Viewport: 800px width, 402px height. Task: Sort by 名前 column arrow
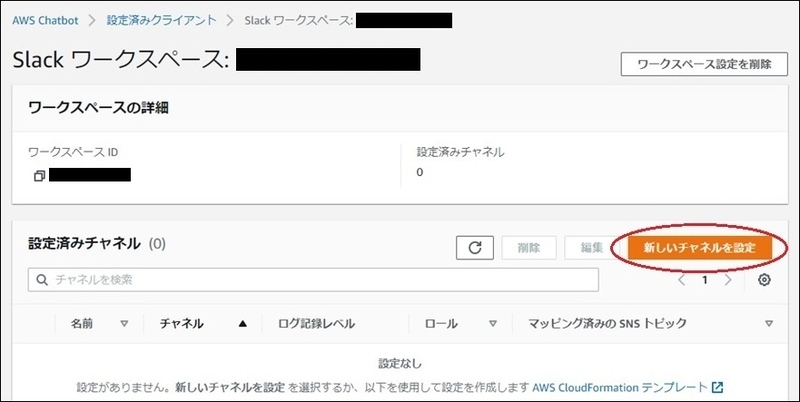click(124, 323)
